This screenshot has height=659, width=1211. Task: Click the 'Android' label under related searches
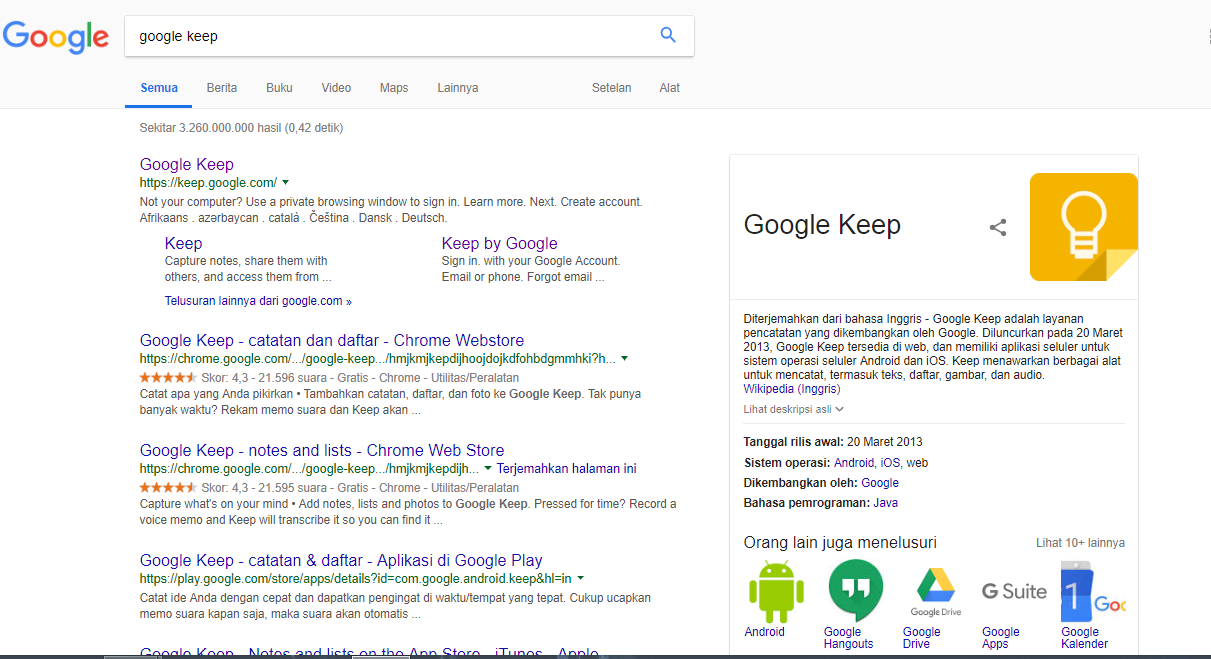click(765, 632)
